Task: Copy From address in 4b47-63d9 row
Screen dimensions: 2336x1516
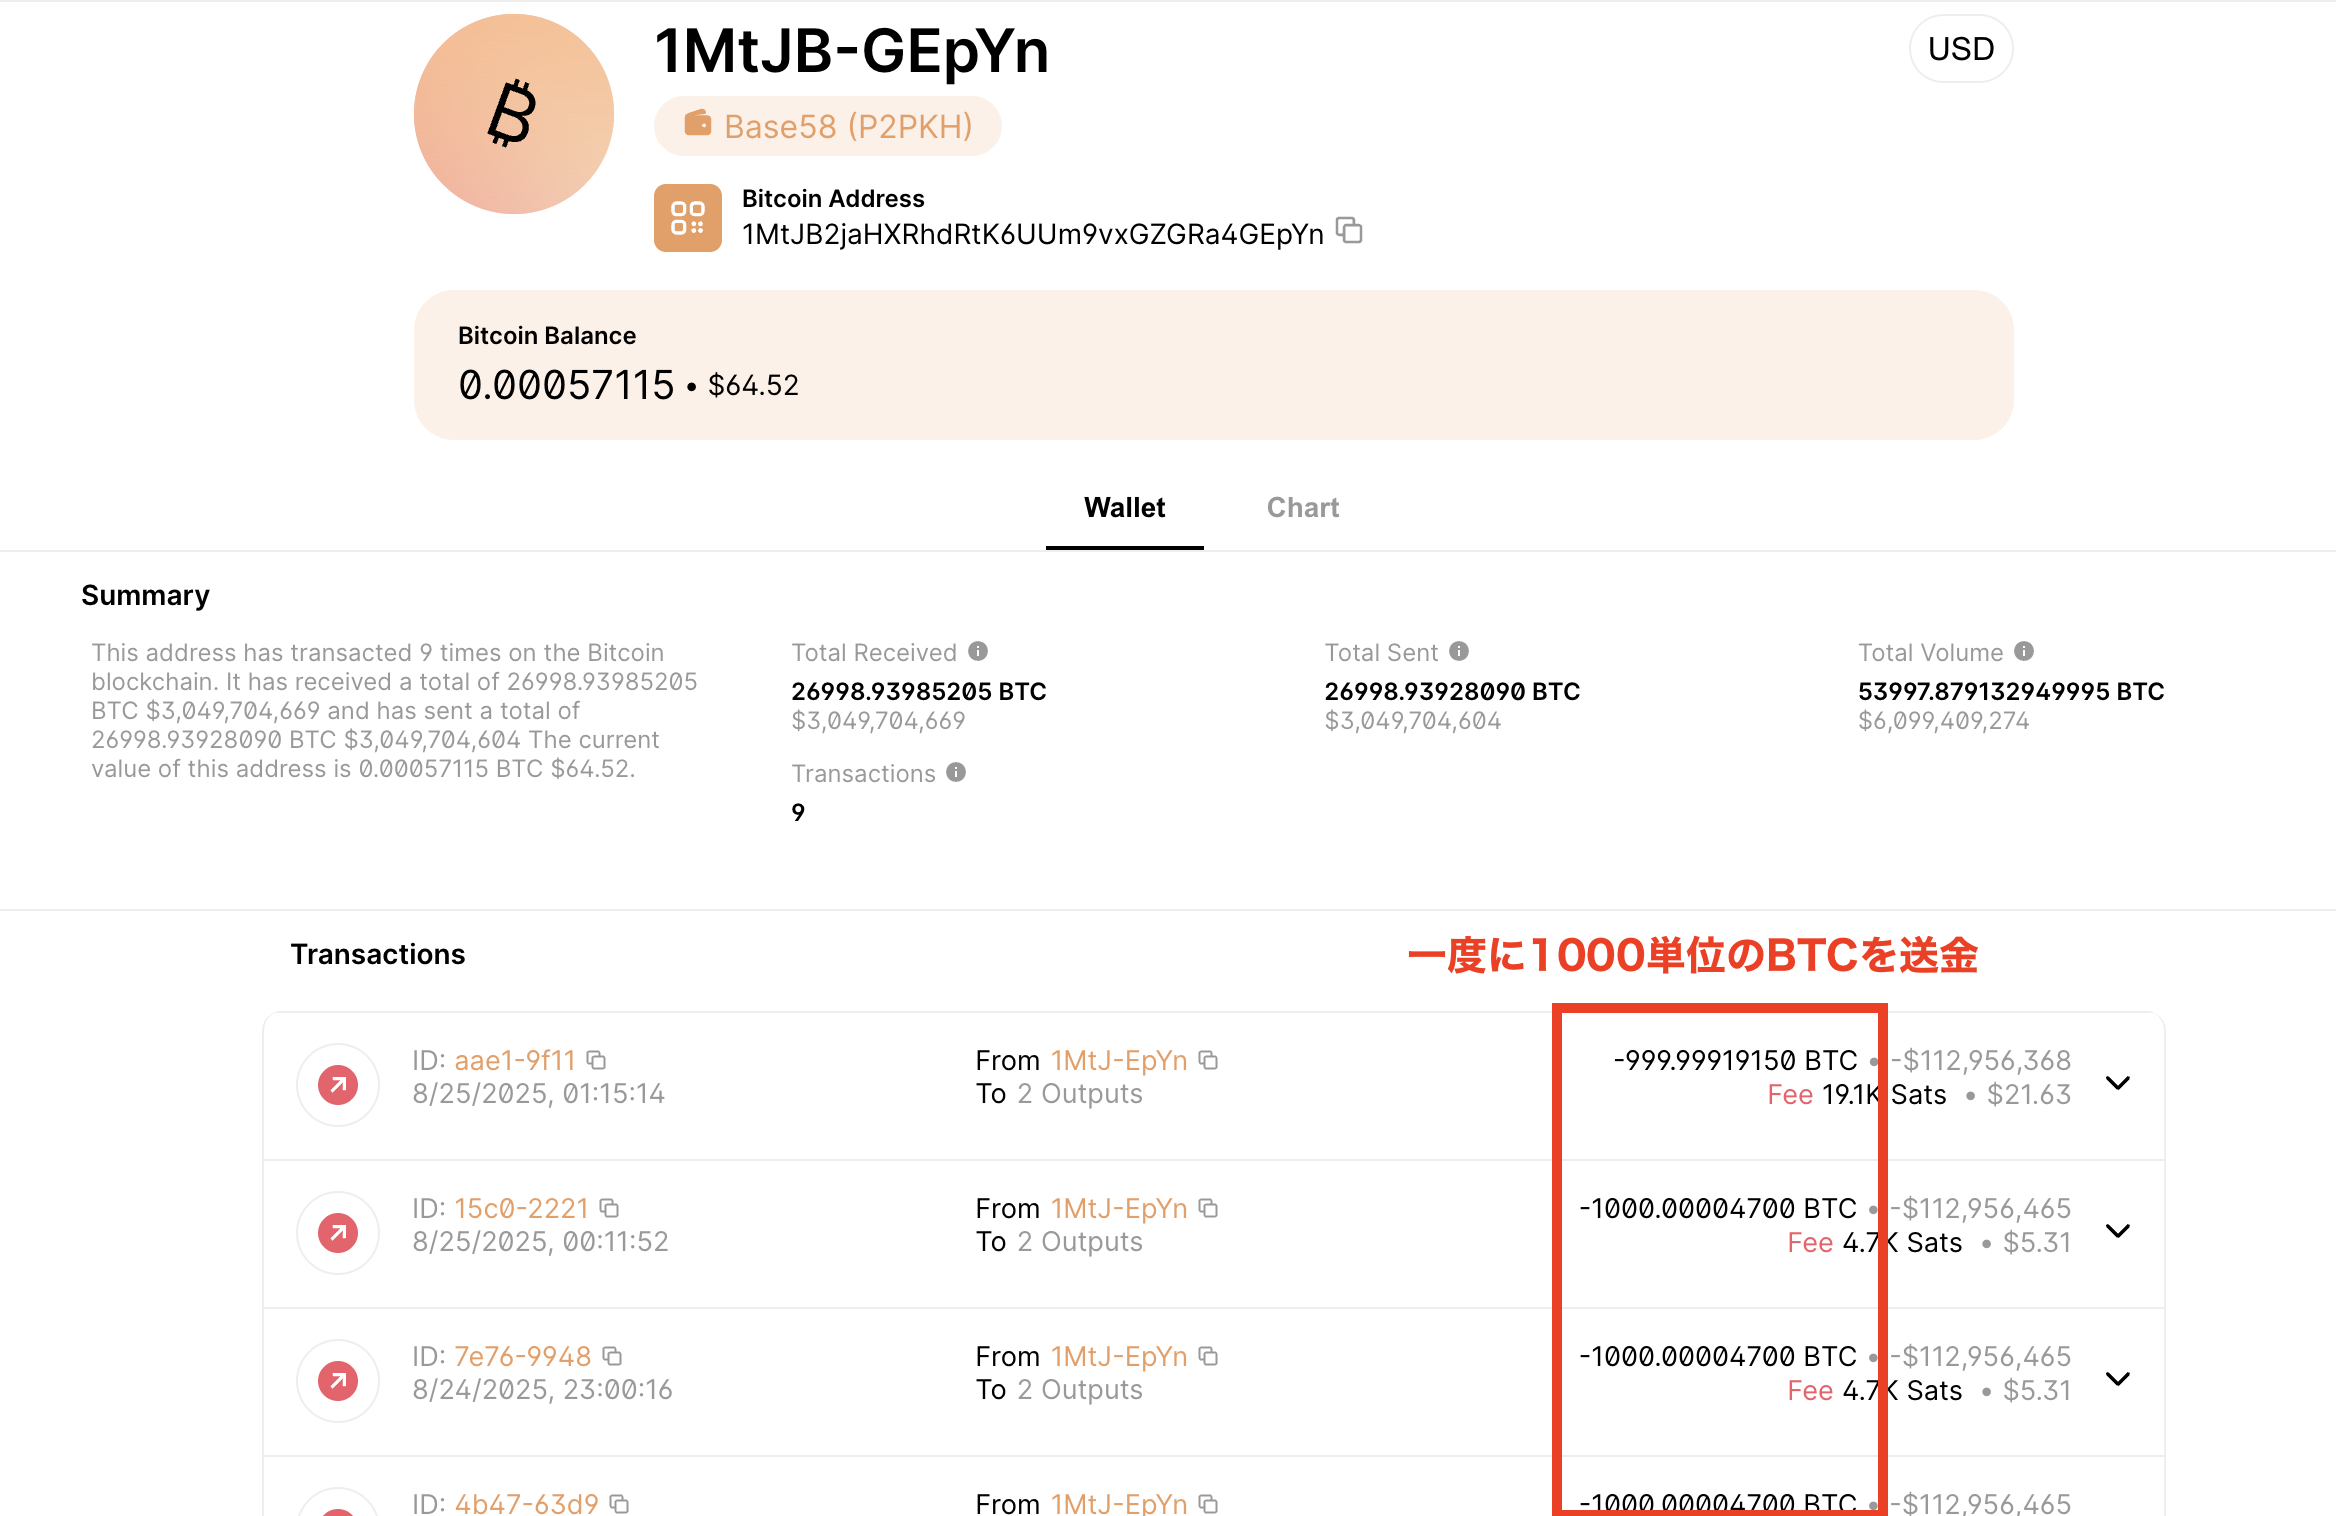Action: pyautogui.click(x=1209, y=1503)
